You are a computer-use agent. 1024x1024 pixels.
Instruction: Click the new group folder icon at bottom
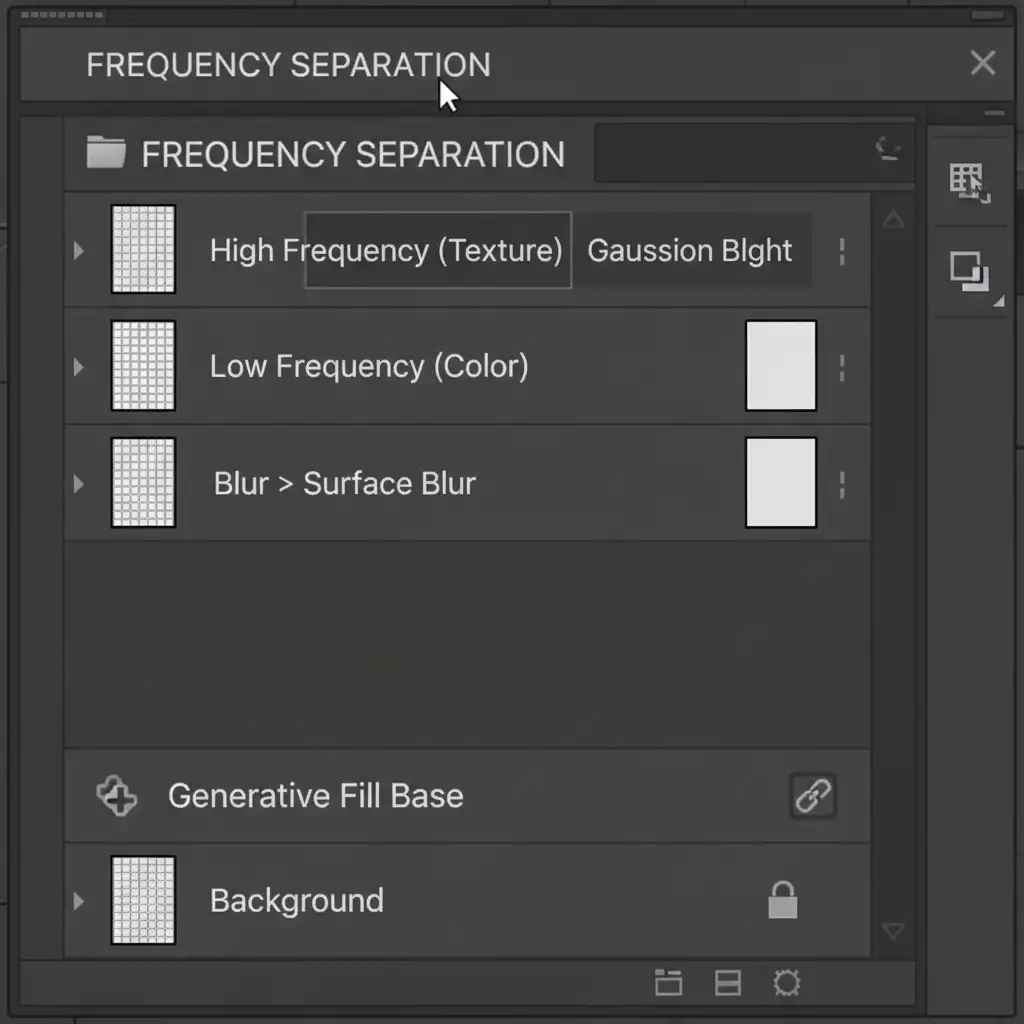tap(668, 984)
